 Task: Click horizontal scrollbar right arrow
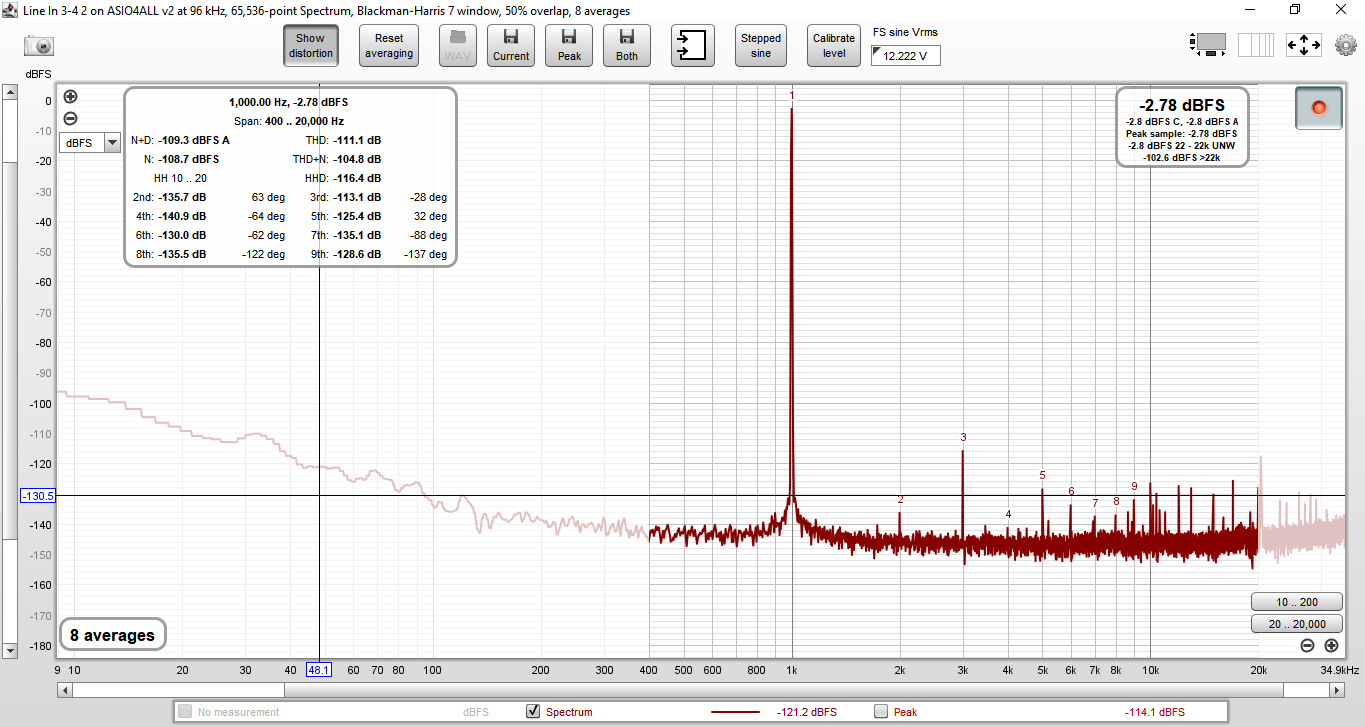(x=1339, y=690)
